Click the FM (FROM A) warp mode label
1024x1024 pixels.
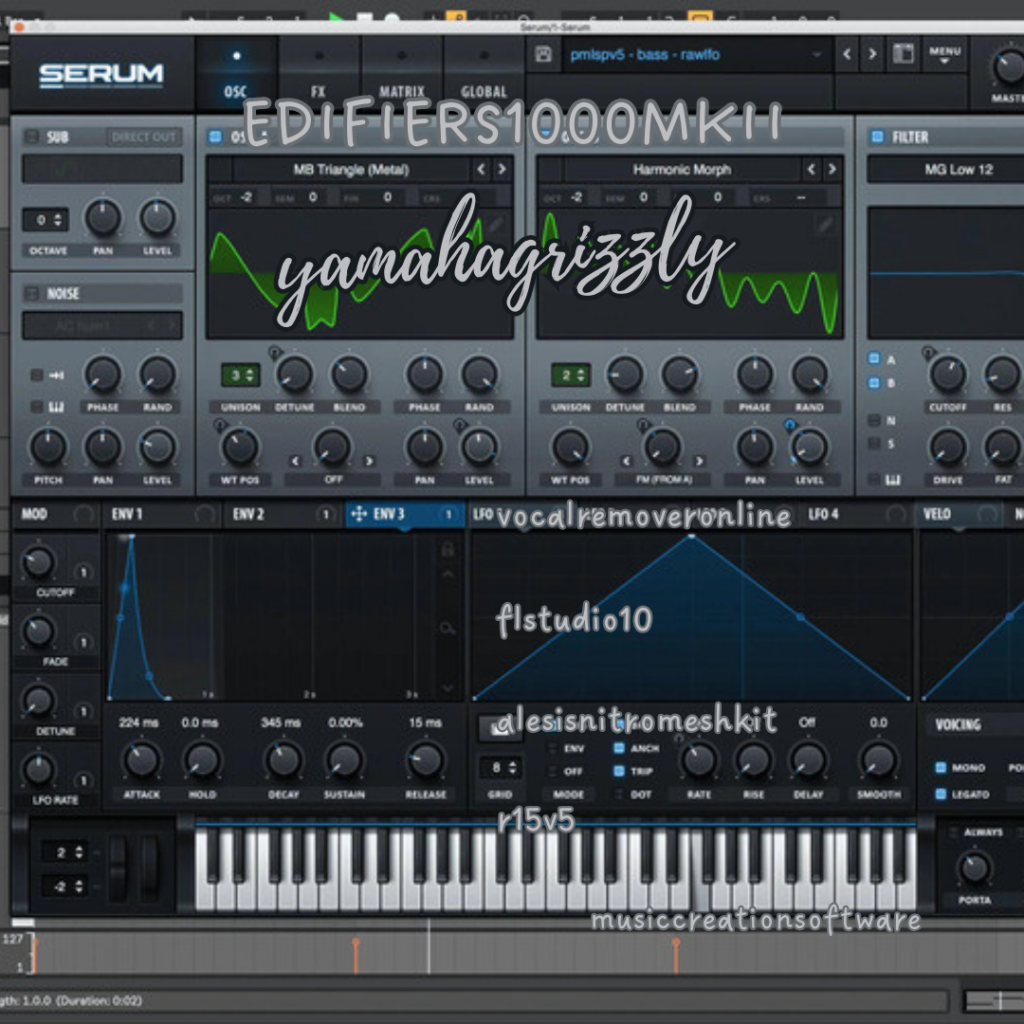[662, 479]
